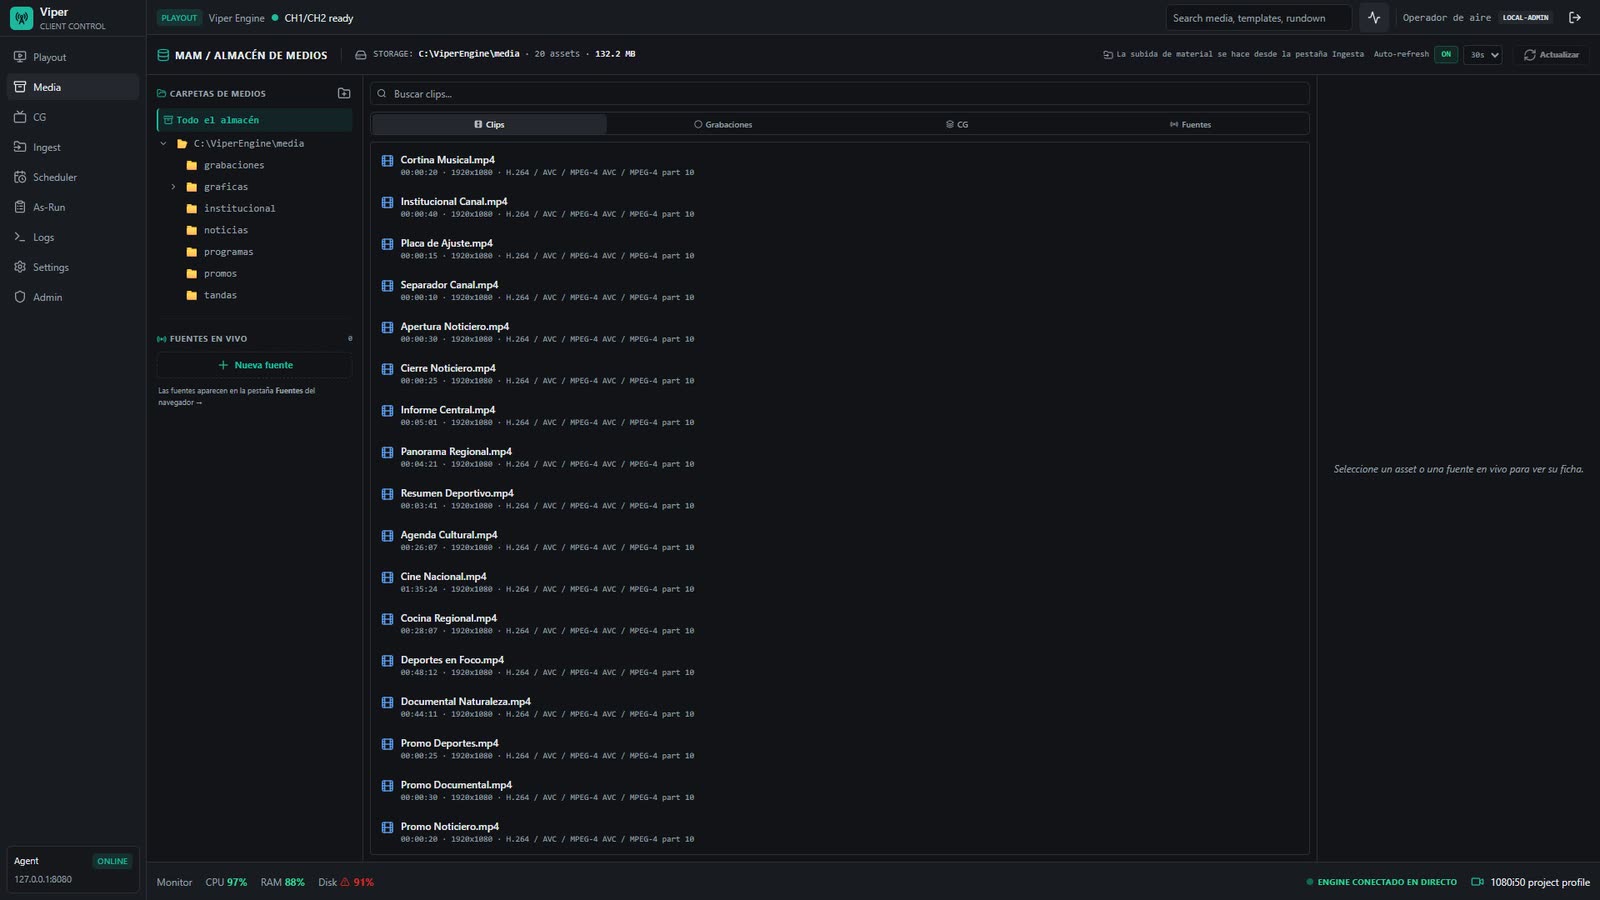Image resolution: width=1600 pixels, height=900 pixels.
Task: Click the Viper logo icon
Action: pos(21,18)
